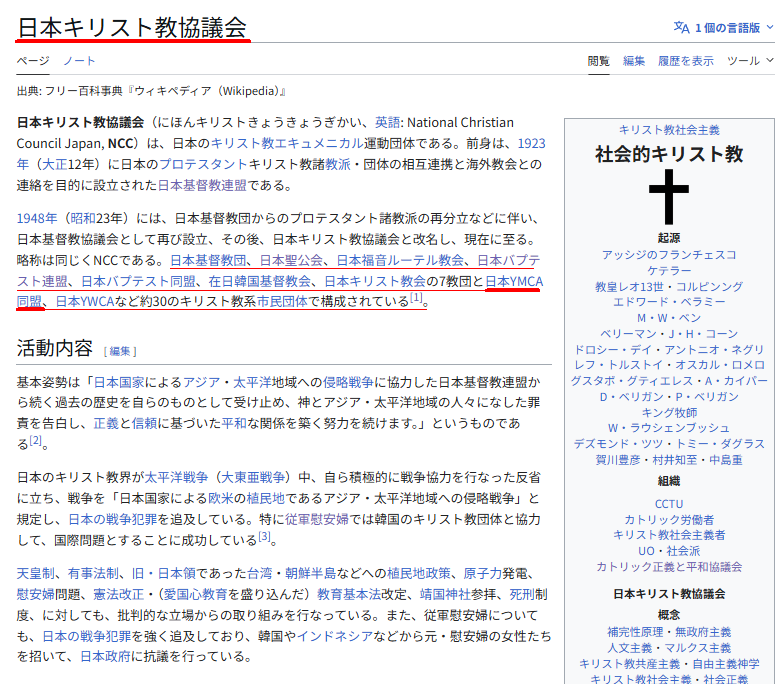Open 教皇レオ13世 sidebar link
784x684 pixels.
628,287
